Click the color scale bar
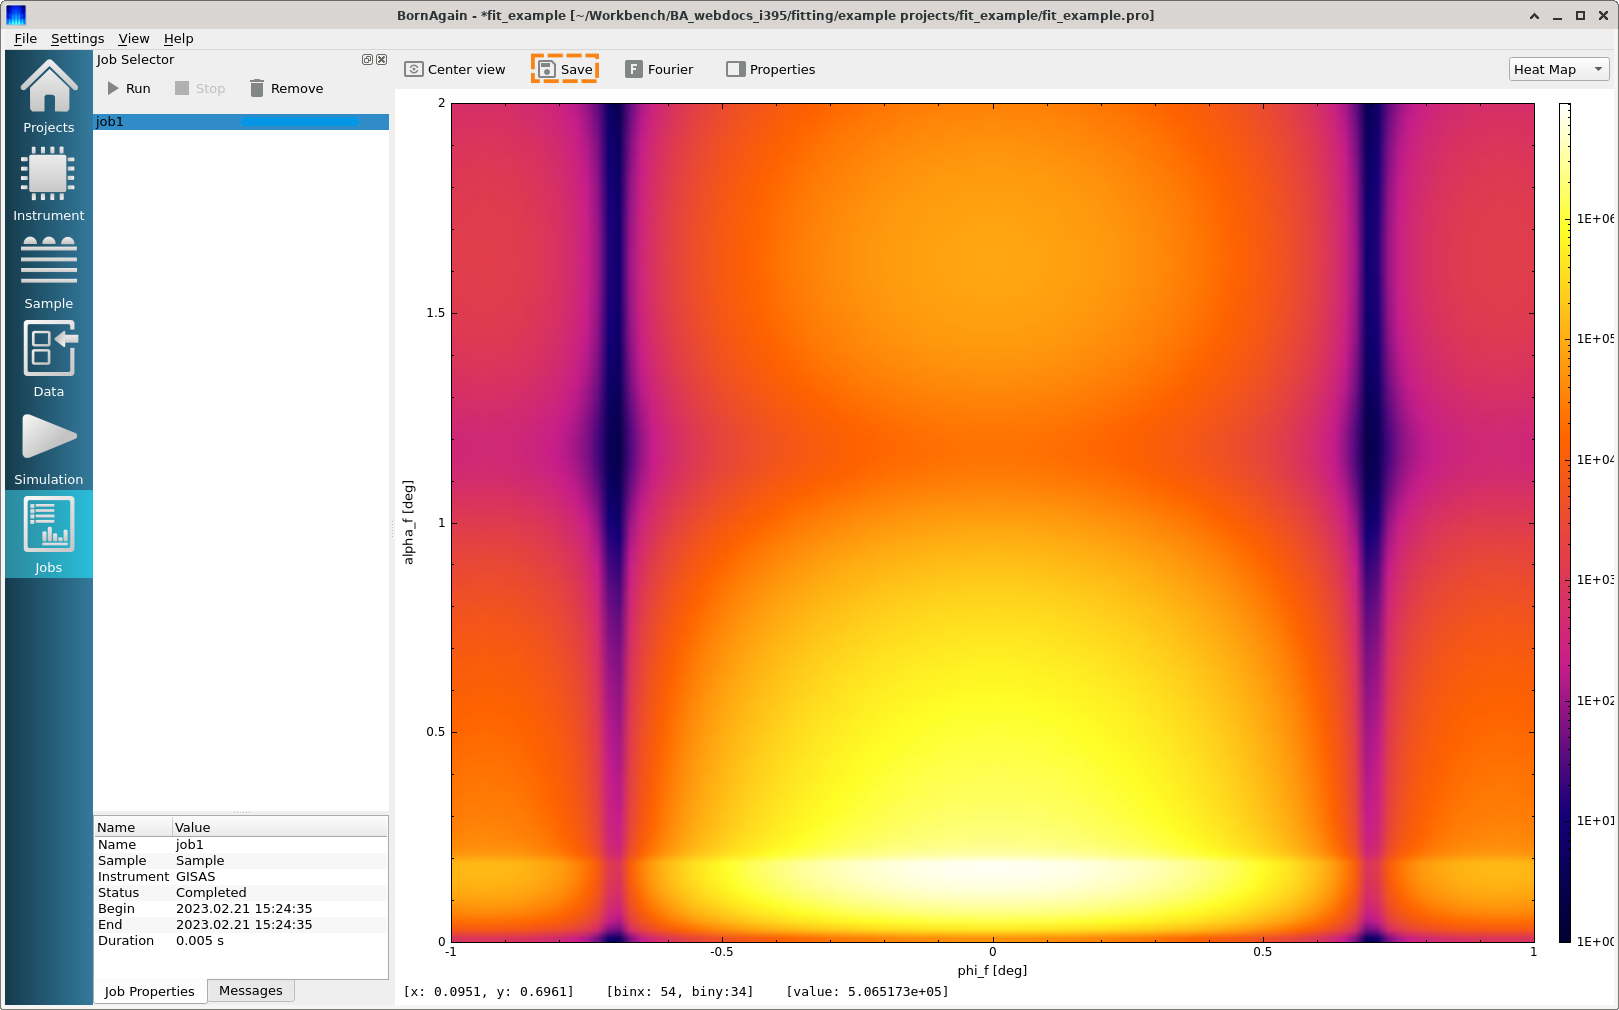 click(1564, 522)
